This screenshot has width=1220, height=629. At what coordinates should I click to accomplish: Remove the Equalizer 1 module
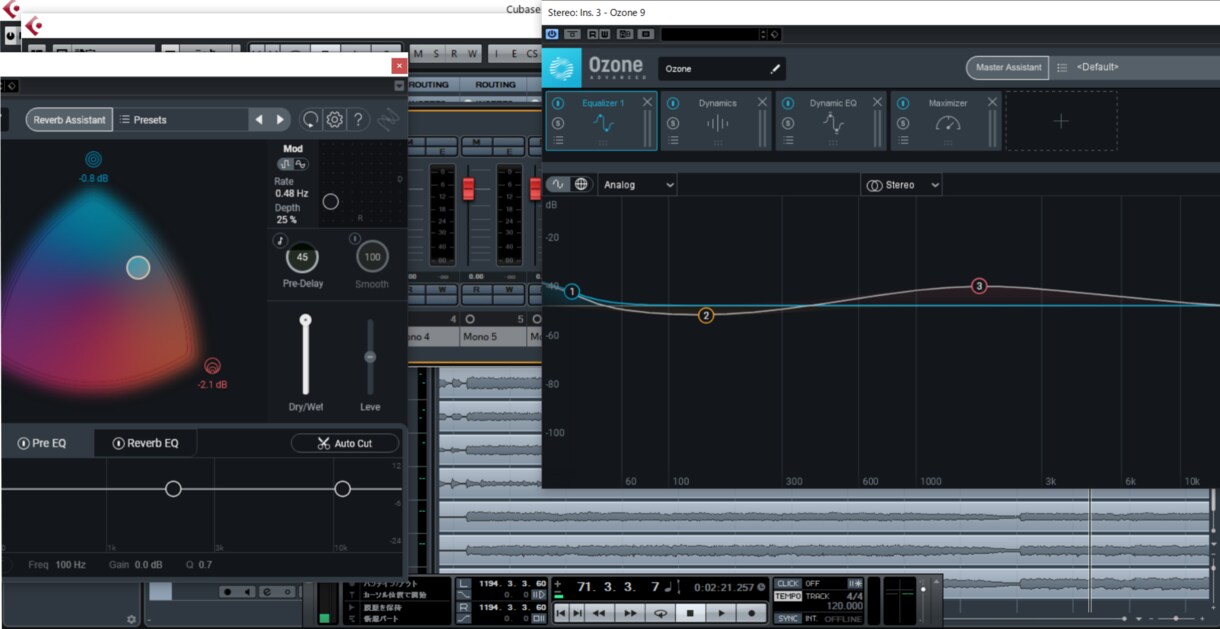click(647, 103)
